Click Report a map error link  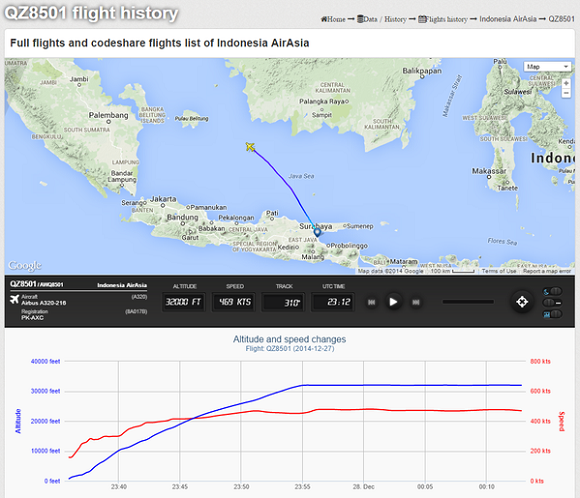click(547, 271)
